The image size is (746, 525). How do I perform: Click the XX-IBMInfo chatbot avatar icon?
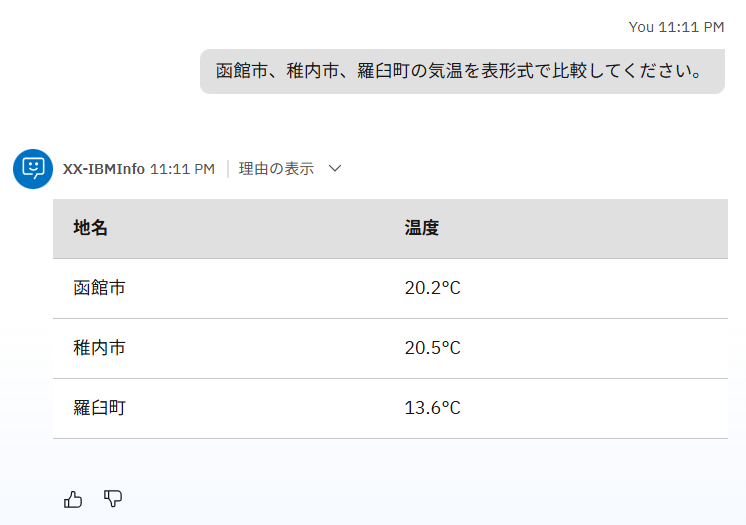(33, 168)
